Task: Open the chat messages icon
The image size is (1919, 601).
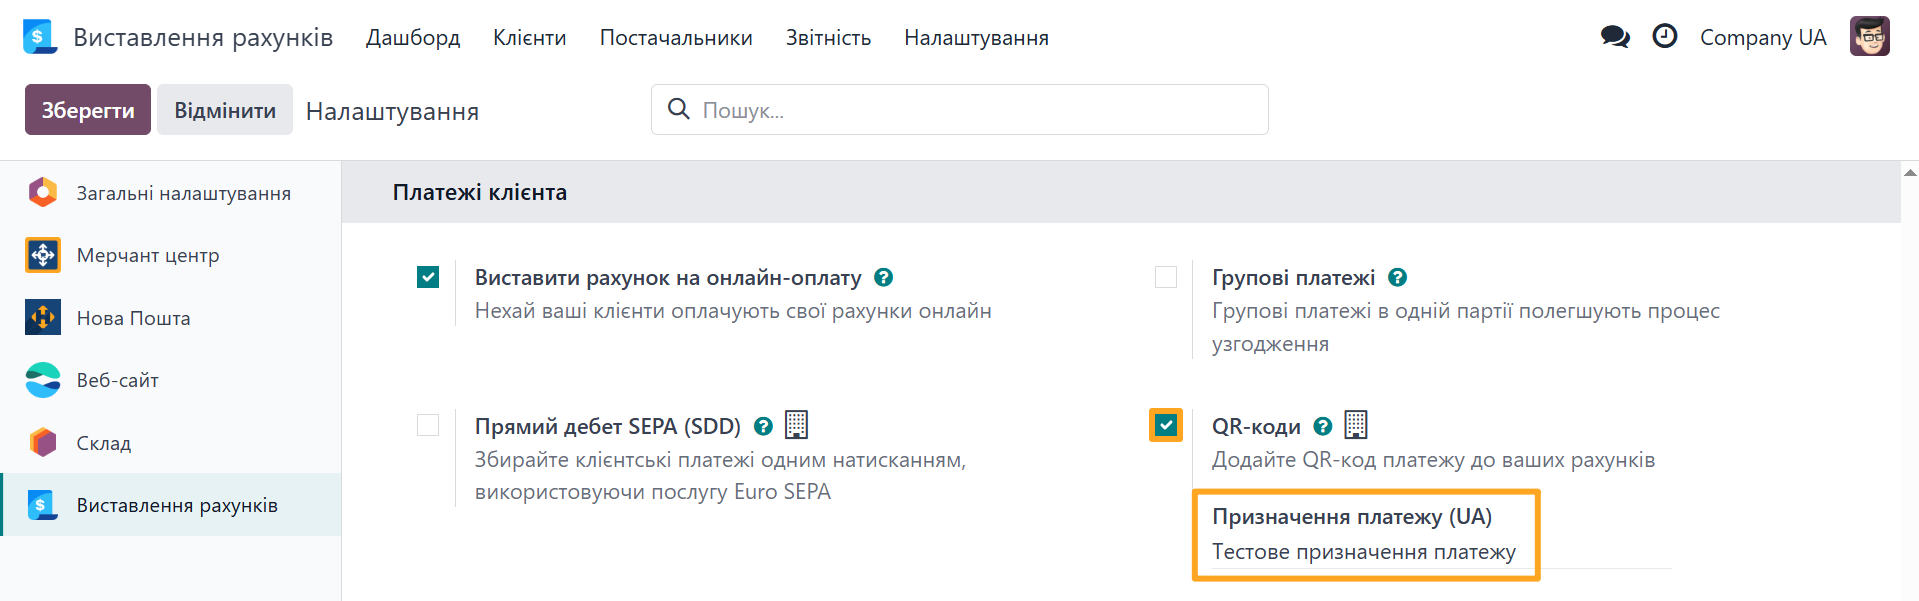Action: [1615, 37]
